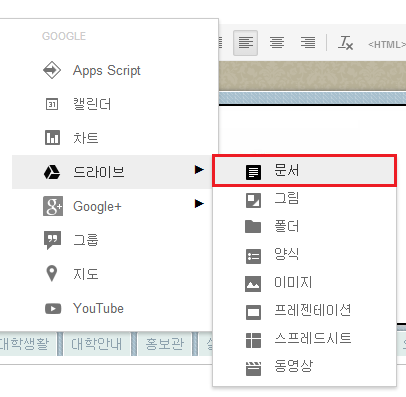The image size is (406, 397).
Task: Click the Apps Script diamond arrow icon
Action: coord(52,70)
